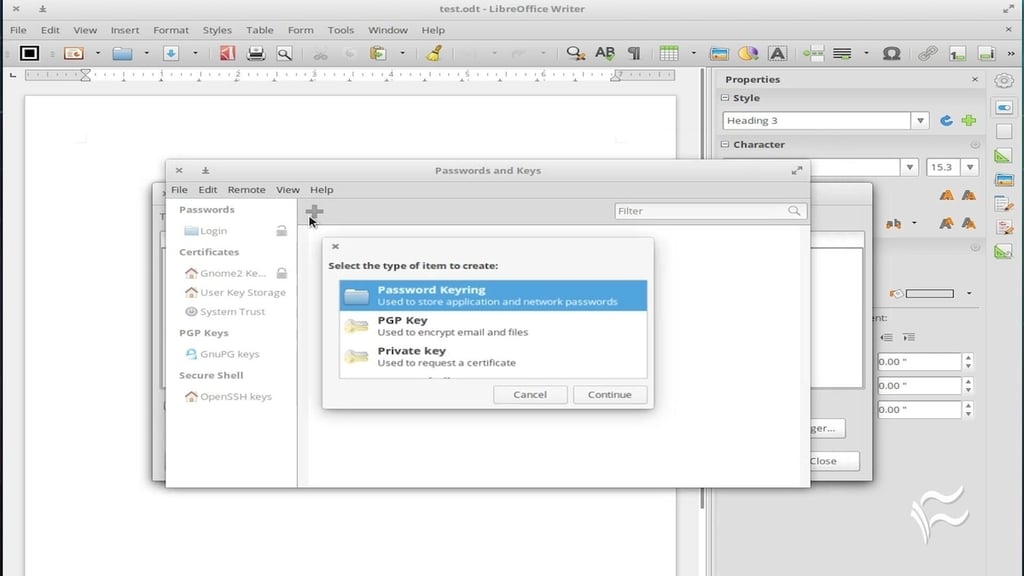
Task: Show more toolbar items double chevron
Action: [1012, 54]
